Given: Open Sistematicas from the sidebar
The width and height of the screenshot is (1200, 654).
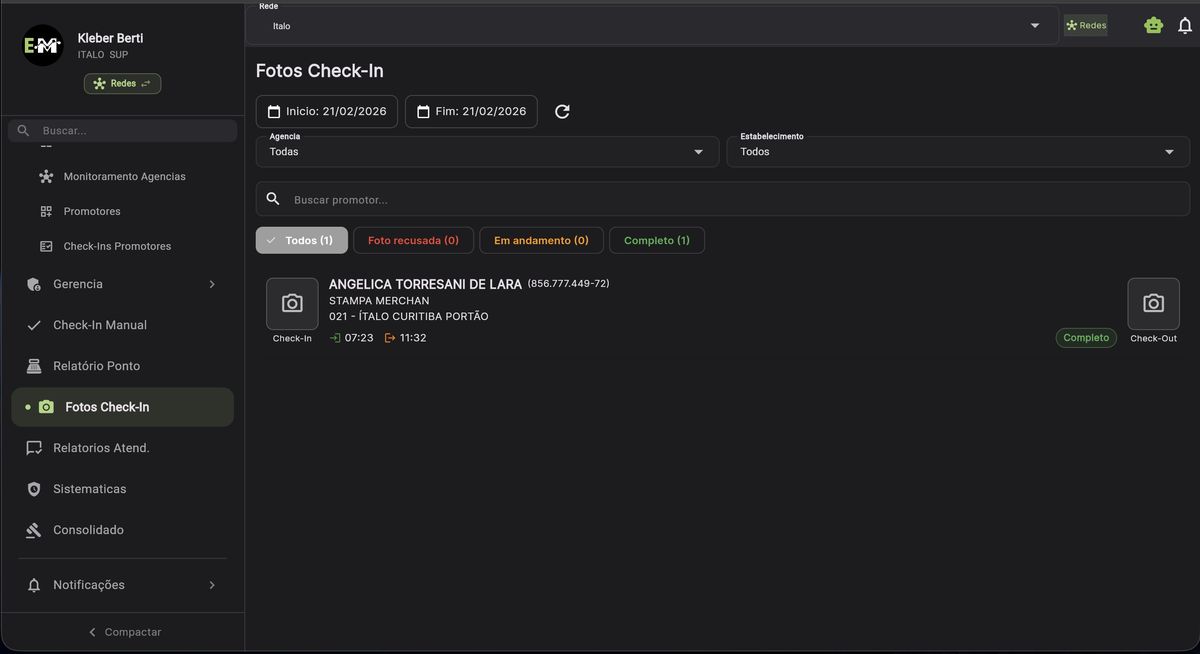Looking at the screenshot, I should 89,489.
